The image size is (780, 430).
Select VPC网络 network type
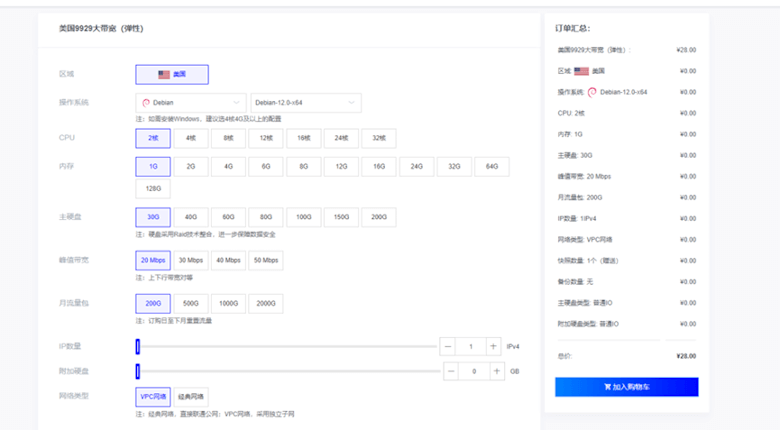point(153,397)
